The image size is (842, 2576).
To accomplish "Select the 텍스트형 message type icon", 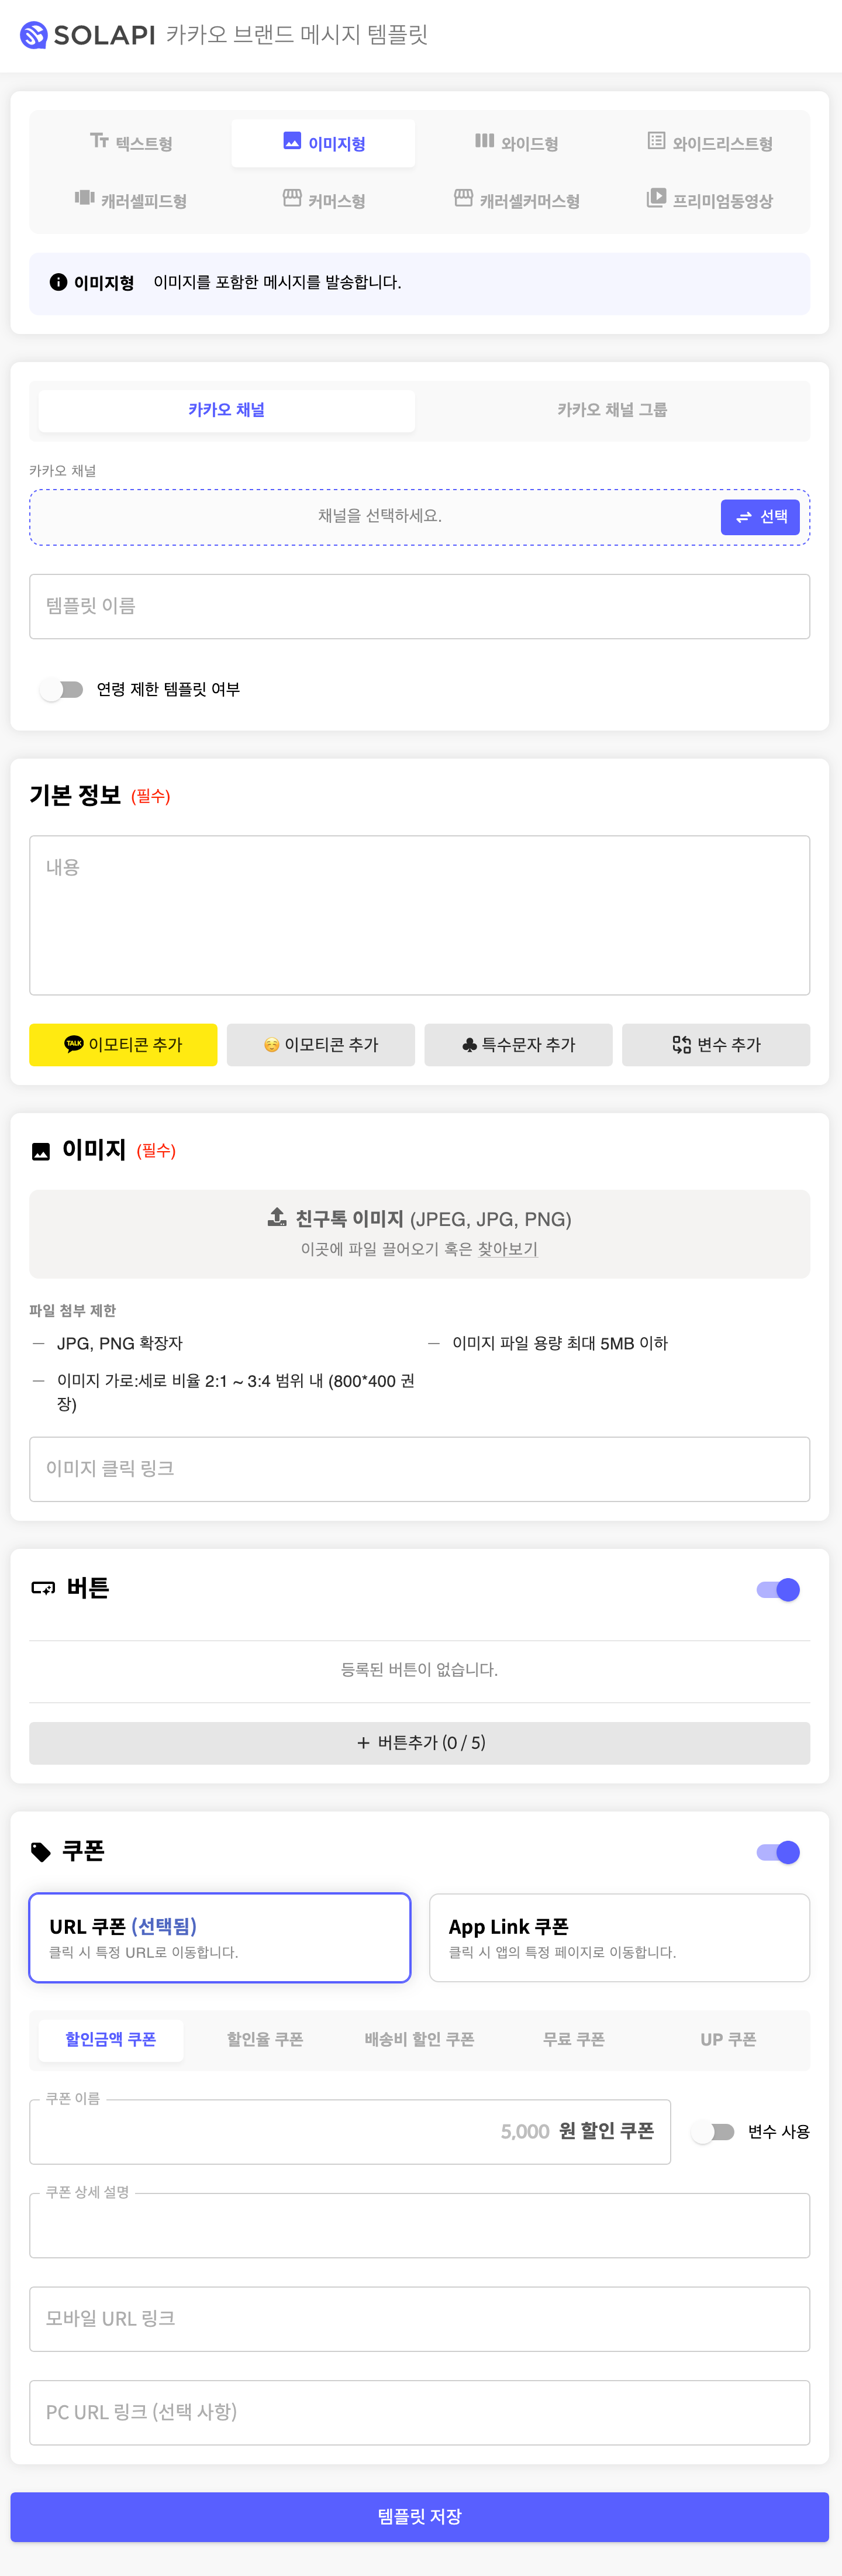I will (99, 141).
